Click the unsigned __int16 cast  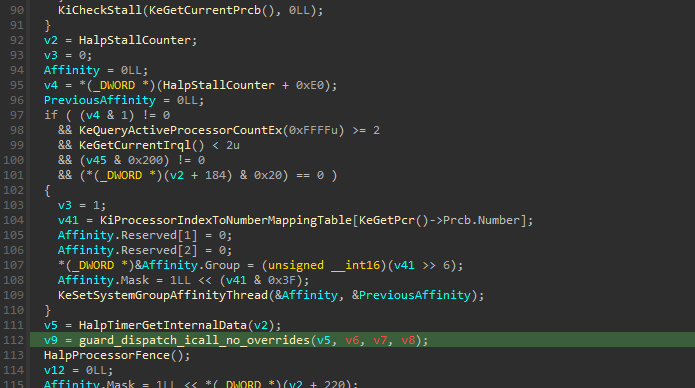324,265
